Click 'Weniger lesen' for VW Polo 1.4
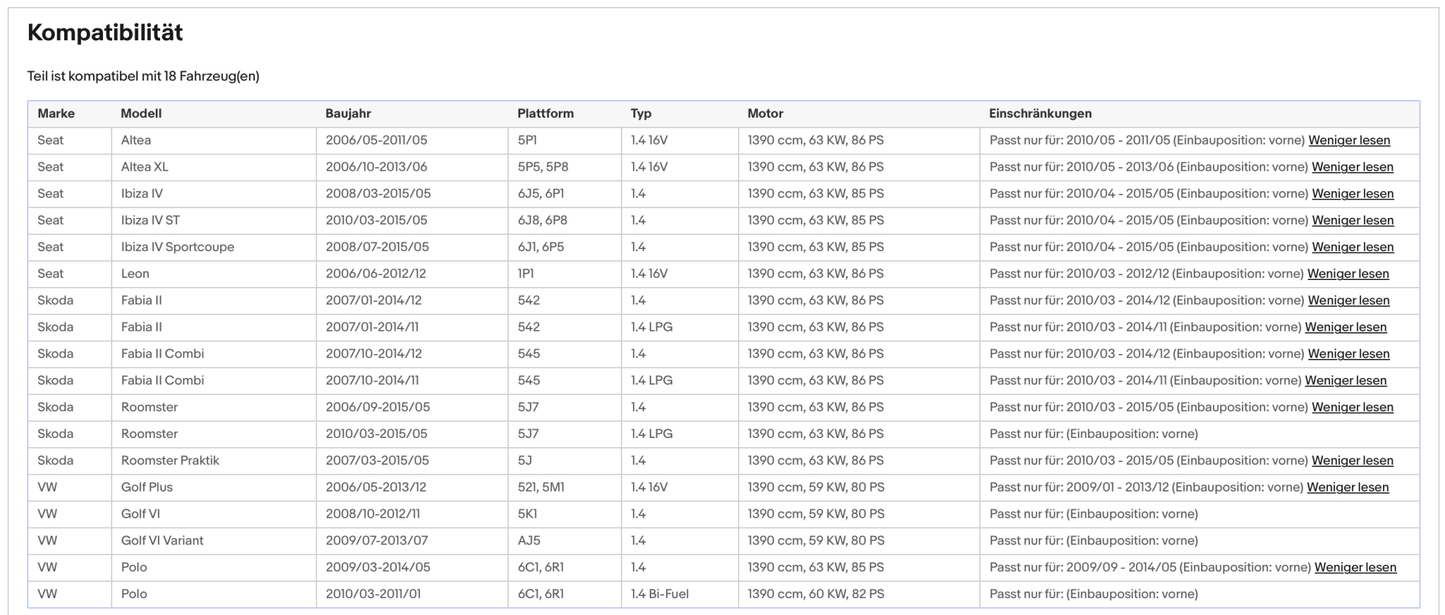This screenshot has width=1445, height=615. click(x=1355, y=568)
